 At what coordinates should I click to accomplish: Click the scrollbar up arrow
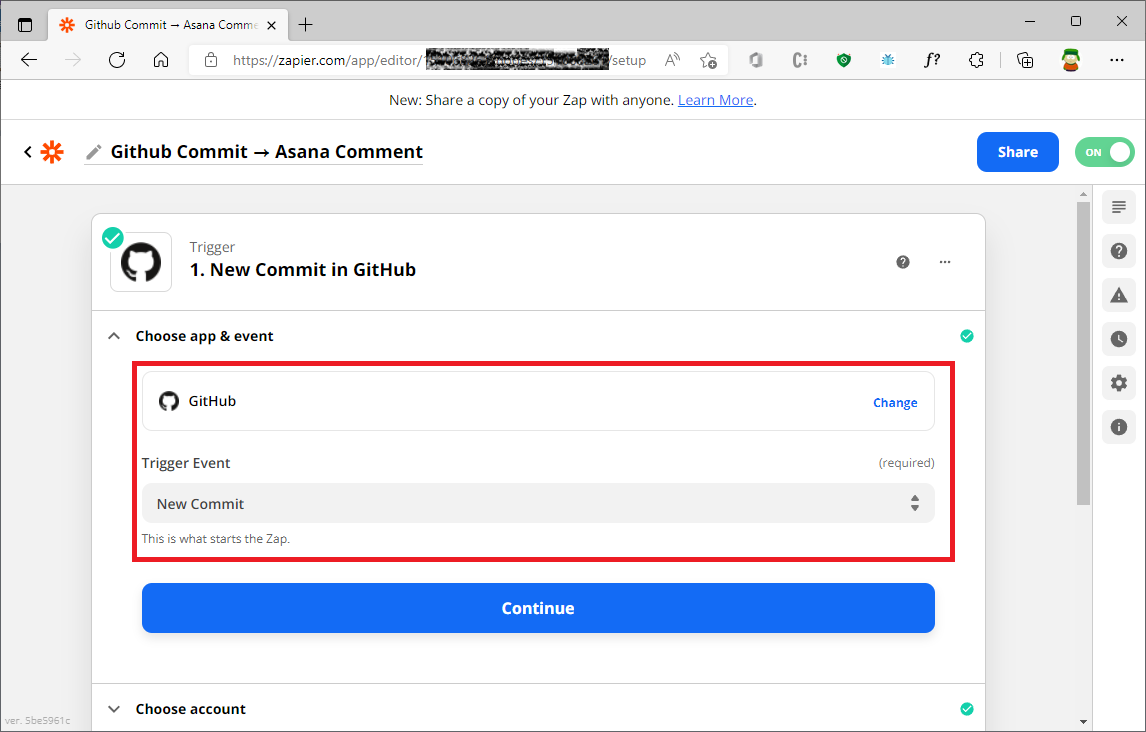(x=1083, y=194)
